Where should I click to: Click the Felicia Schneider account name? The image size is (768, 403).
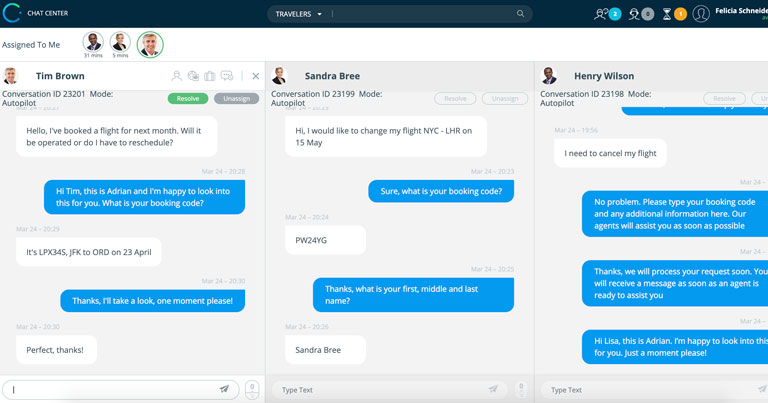[x=741, y=11]
